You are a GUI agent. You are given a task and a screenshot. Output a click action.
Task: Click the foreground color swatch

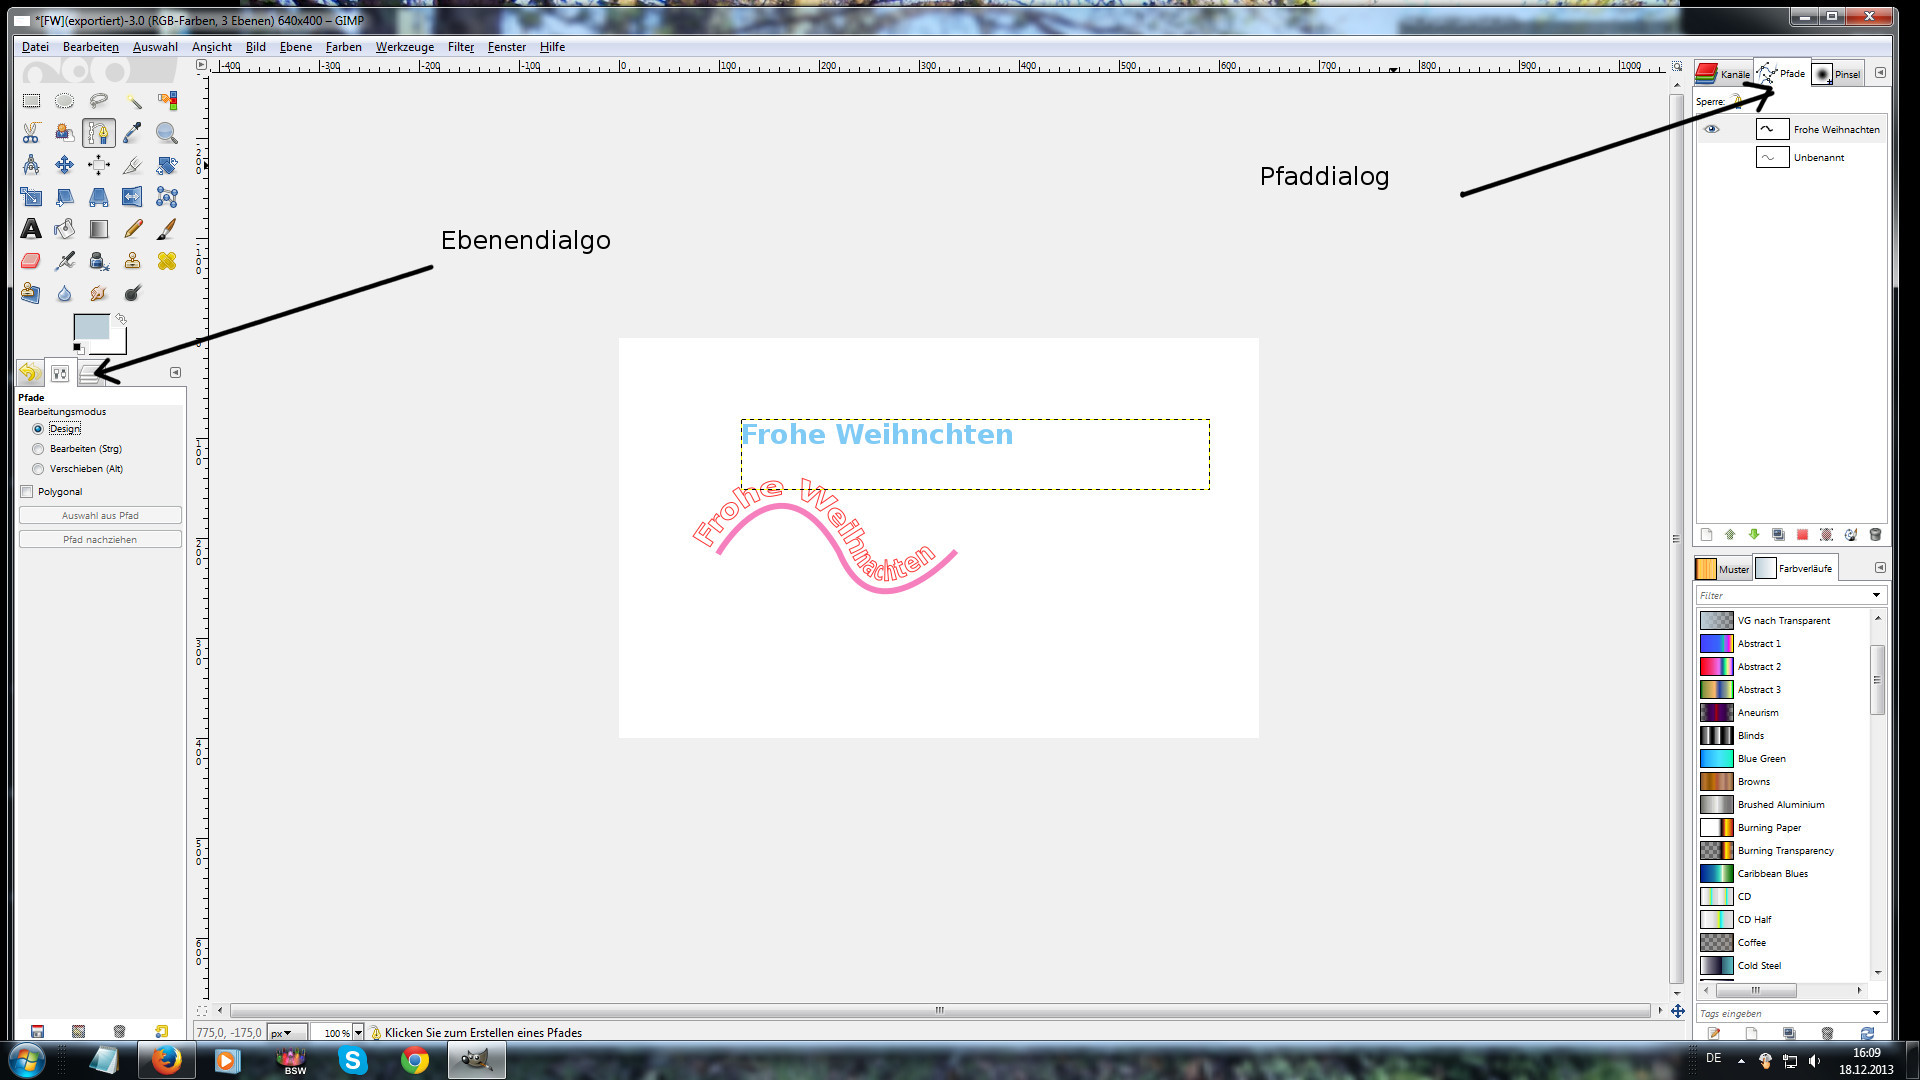tap(90, 327)
